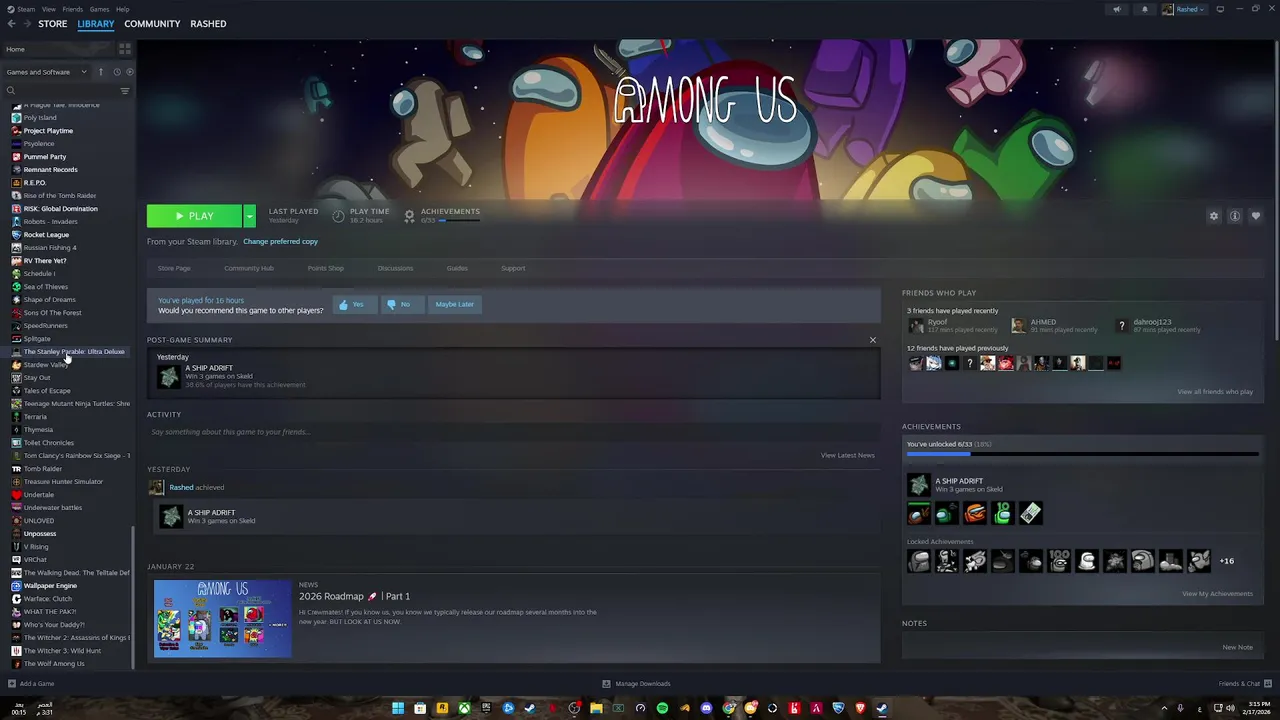Open Windows Start menu

pos(398,708)
